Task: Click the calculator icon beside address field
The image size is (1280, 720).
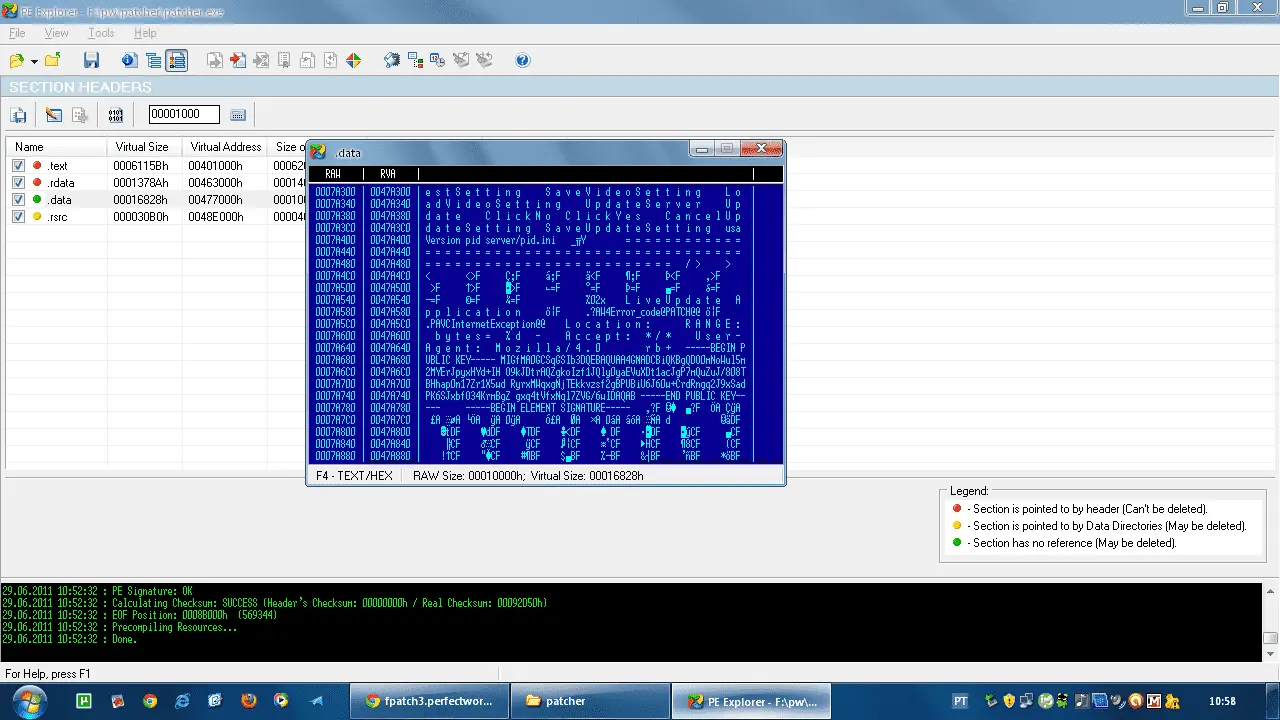Action: click(x=237, y=115)
